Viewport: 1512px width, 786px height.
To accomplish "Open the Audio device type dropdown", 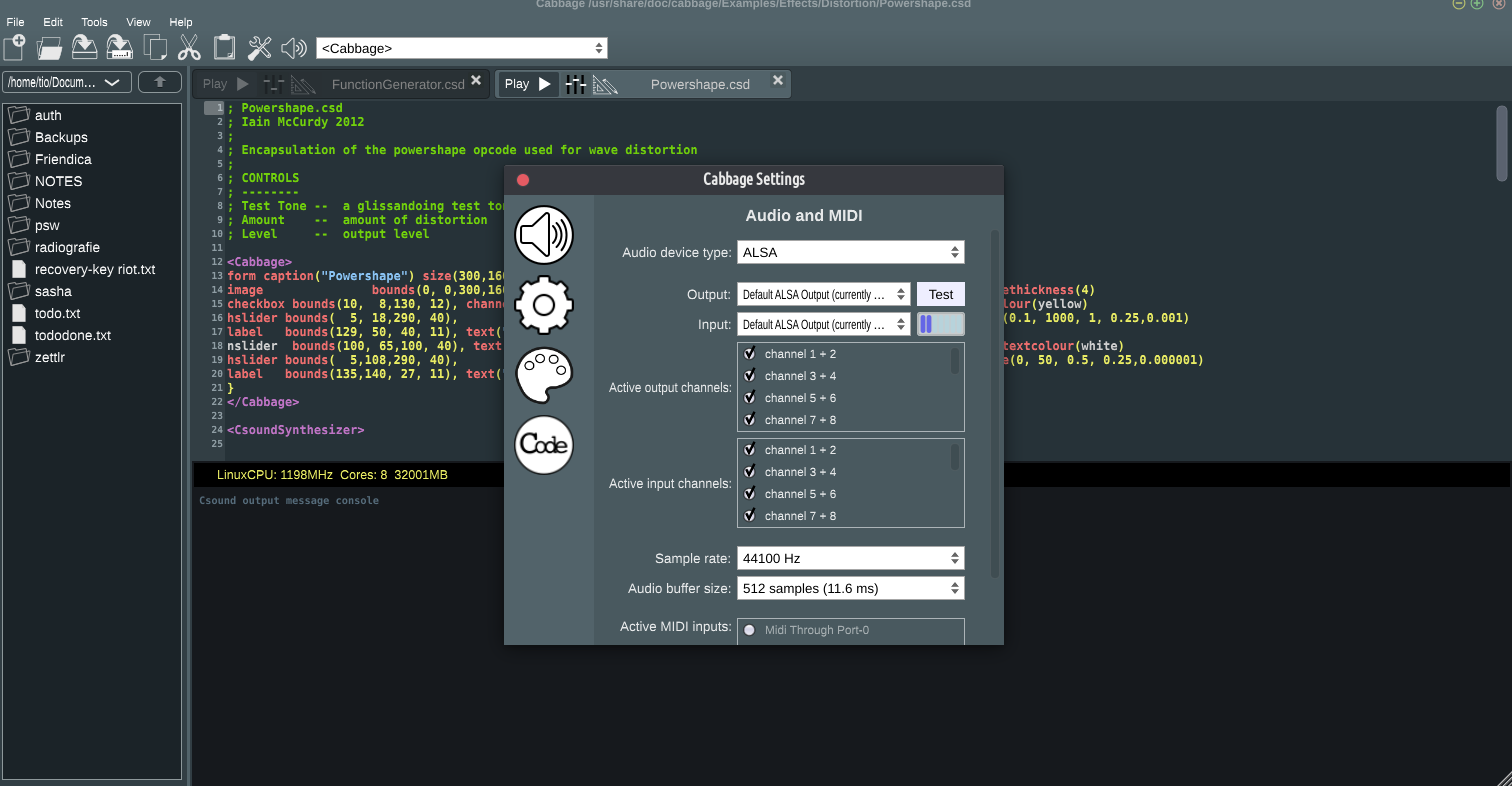I will (850, 253).
